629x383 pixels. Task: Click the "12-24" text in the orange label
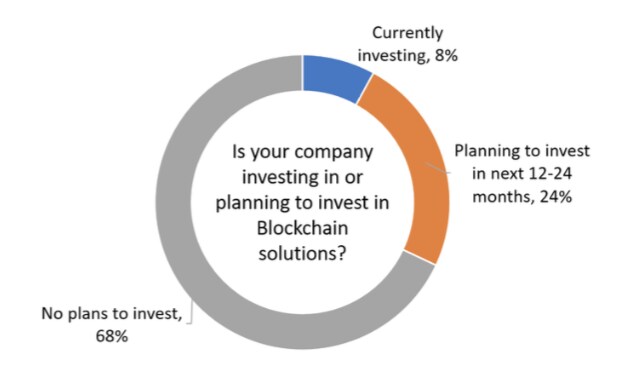(x=550, y=174)
